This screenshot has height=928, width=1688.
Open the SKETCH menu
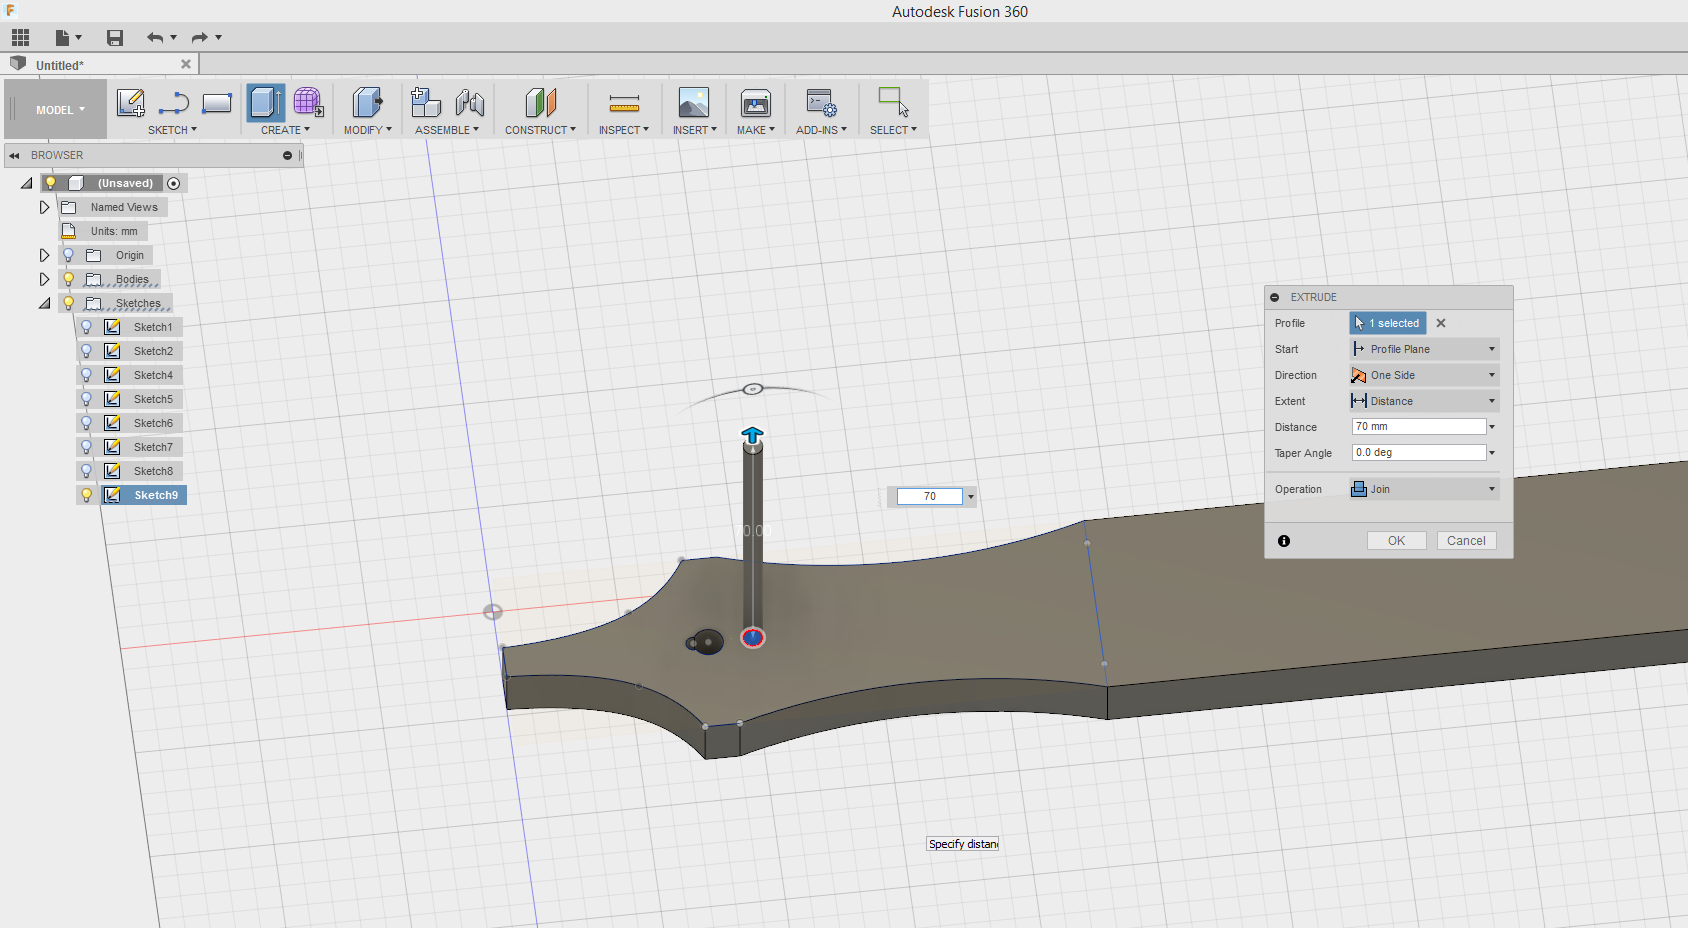pos(172,130)
